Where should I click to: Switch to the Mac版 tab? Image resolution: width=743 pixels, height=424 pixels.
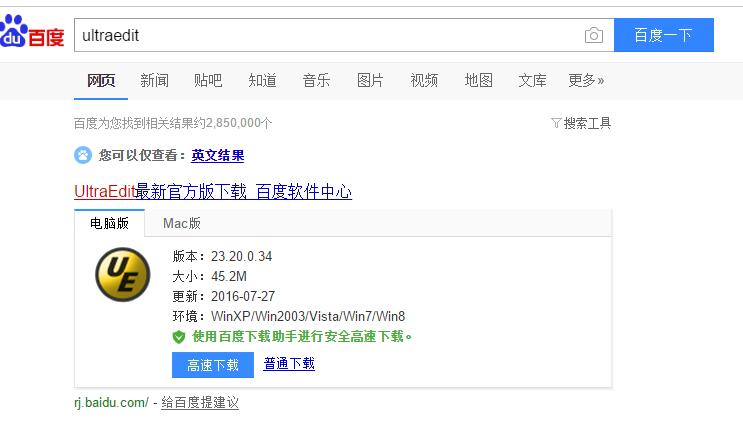(181, 223)
